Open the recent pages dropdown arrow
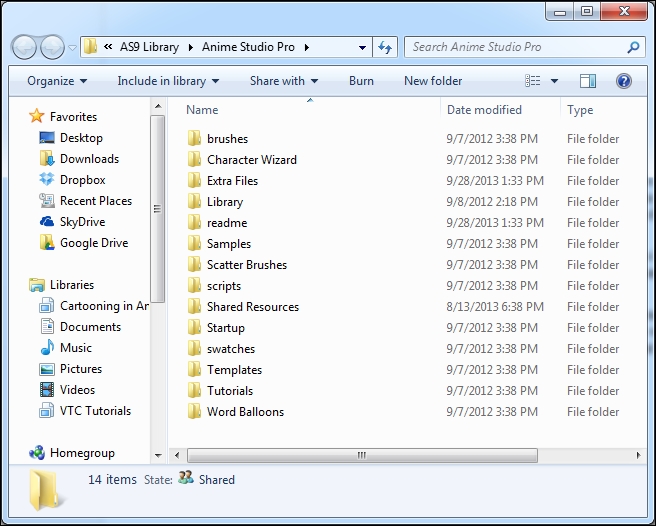 coord(72,48)
